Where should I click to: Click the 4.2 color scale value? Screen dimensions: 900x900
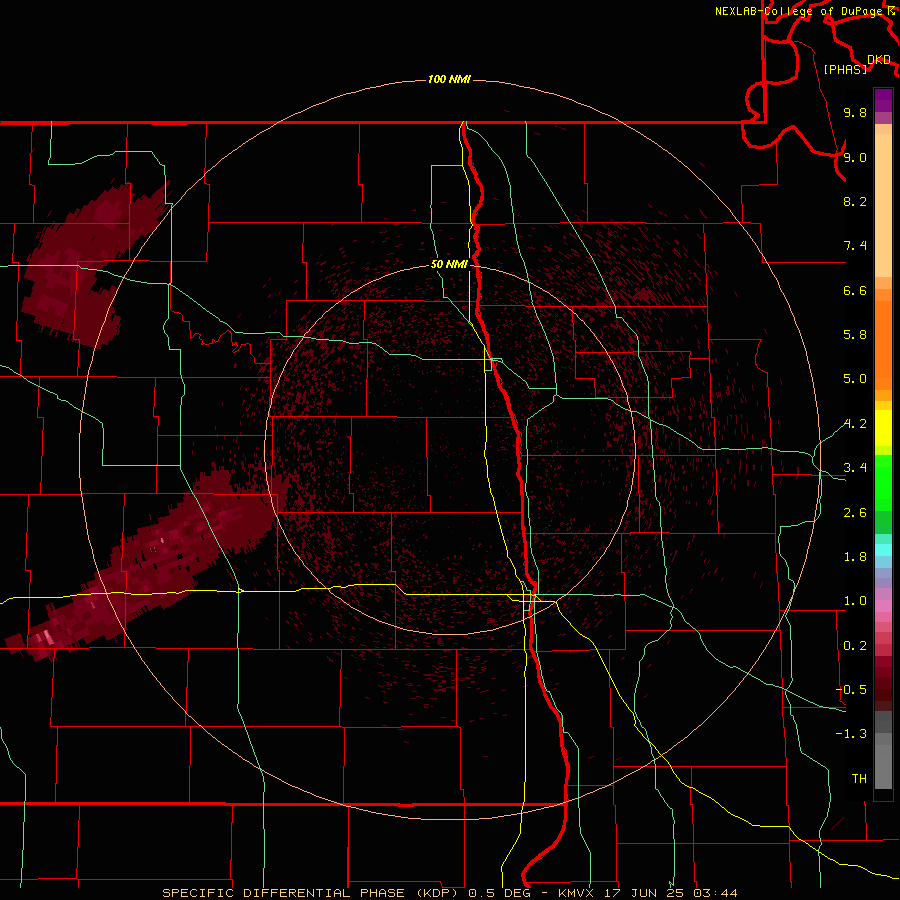click(855, 424)
